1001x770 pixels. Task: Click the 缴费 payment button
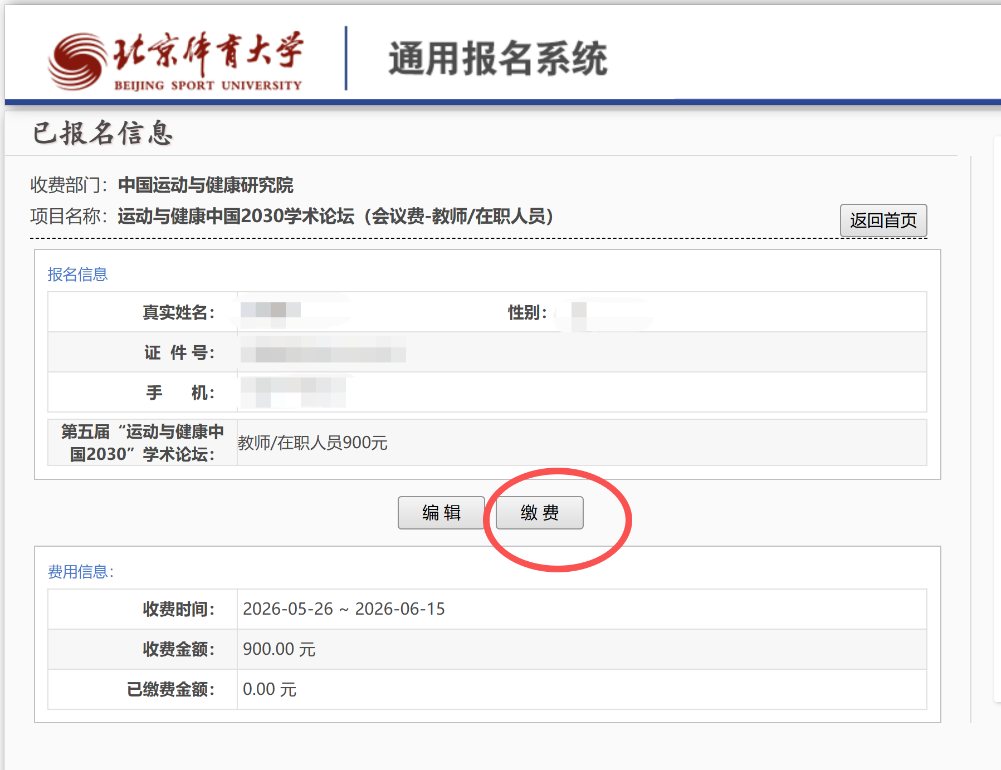point(539,513)
